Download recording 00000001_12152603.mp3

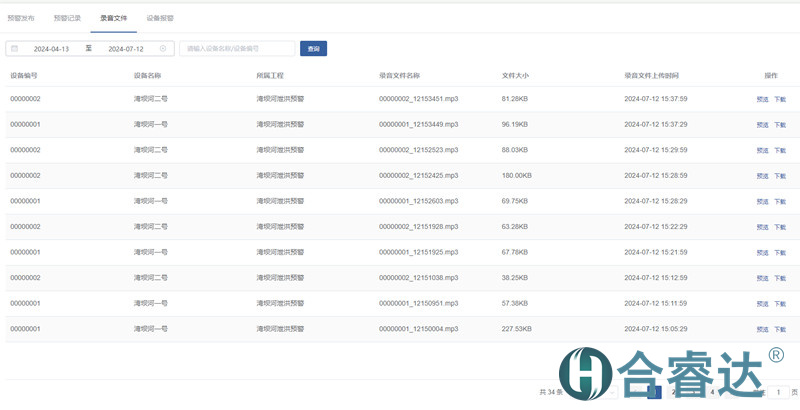point(780,201)
